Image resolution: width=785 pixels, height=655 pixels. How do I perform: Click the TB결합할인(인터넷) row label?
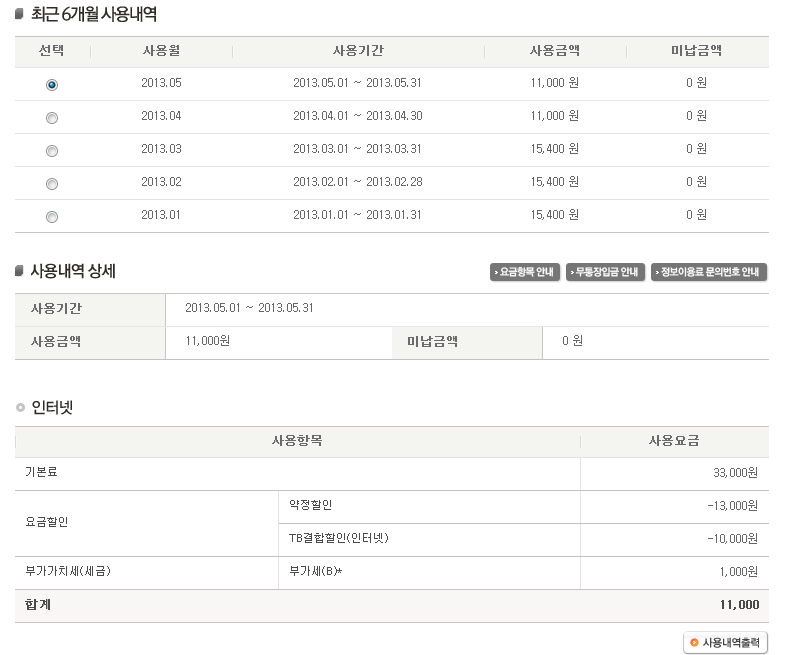[338, 538]
